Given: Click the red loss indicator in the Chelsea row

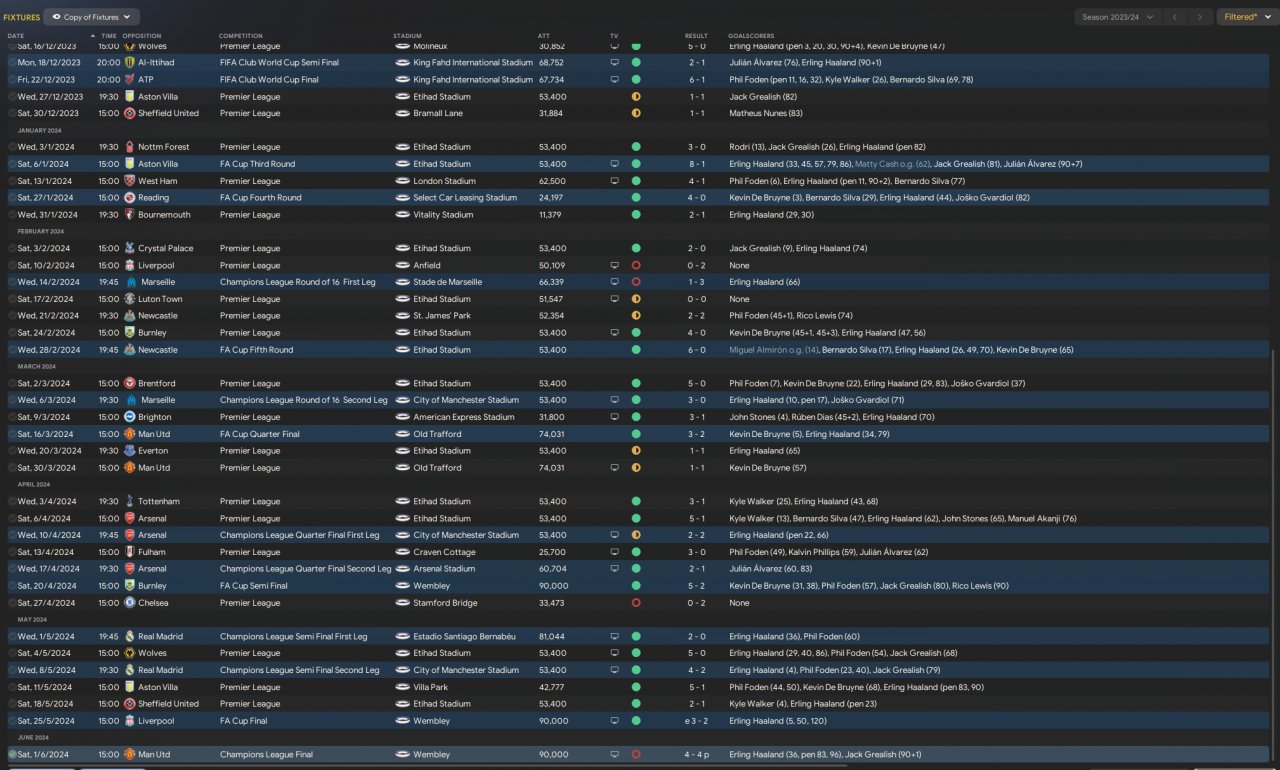Looking at the screenshot, I should point(636,603).
